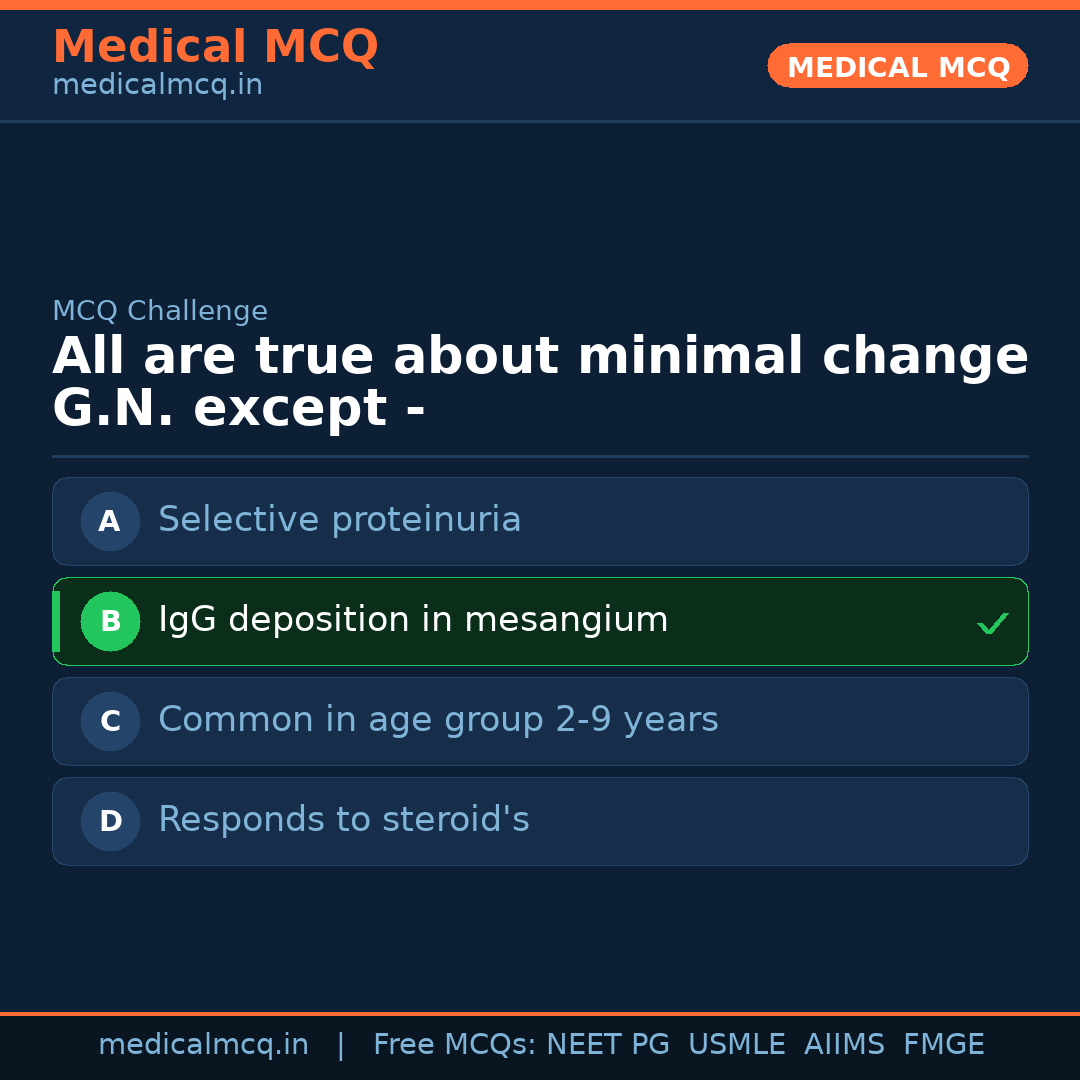Click medicalmcq.in under the header title
The image size is (1080, 1080).
[157, 84]
